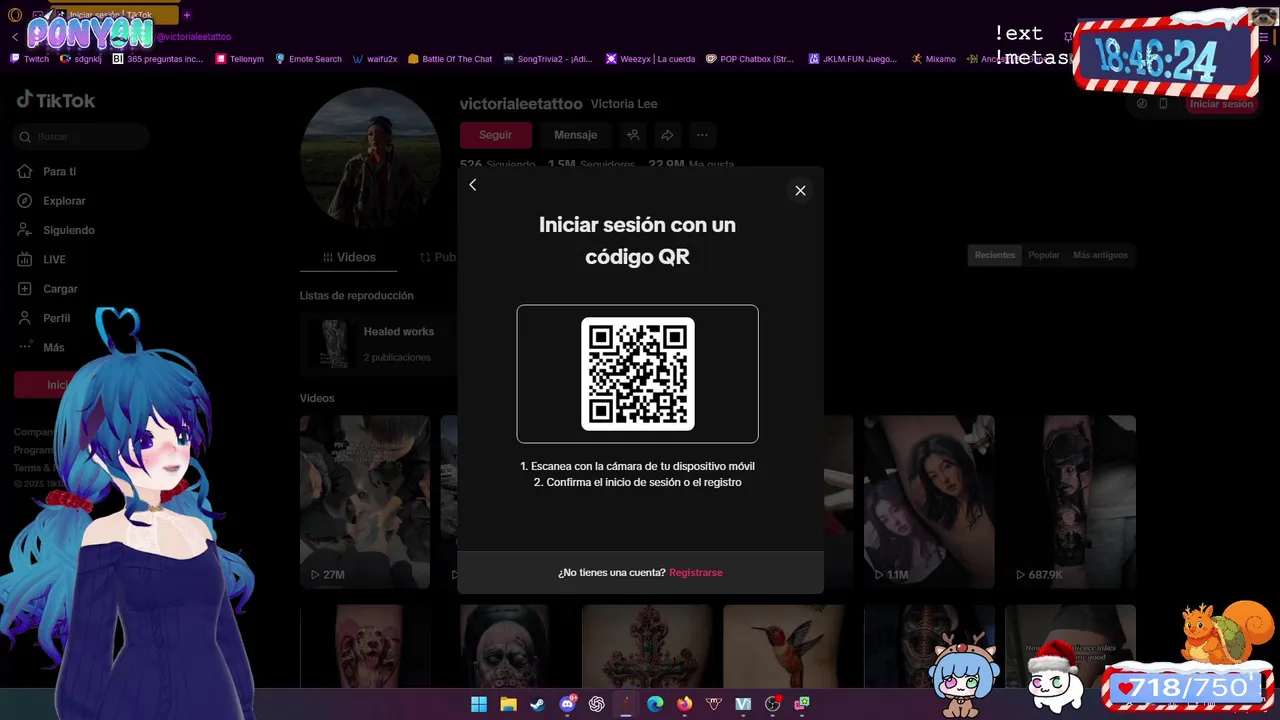Screen dimensions: 1280x720
Task: Open Steam from the taskbar
Action: [537, 704]
